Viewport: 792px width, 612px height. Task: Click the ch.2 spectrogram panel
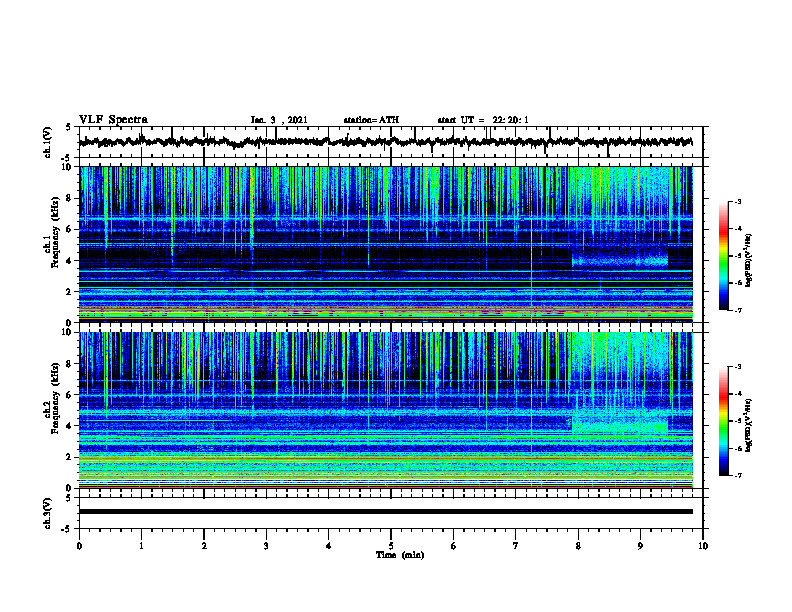pyautogui.click(x=385, y=410)
